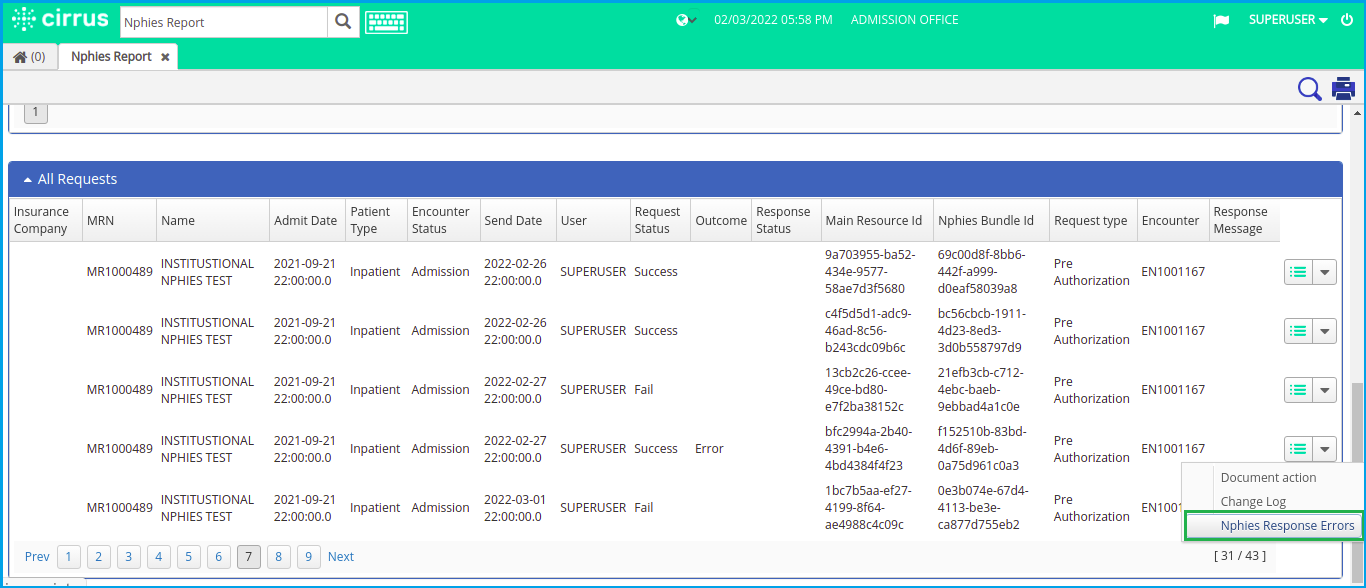
Task: Select Change Log from context menu
Action: (x=1253, y=502)
